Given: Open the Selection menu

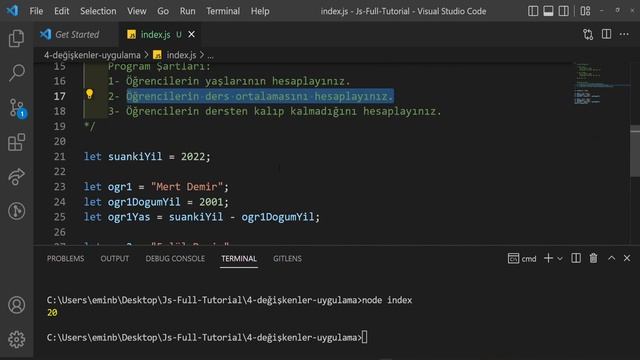Looking at the screenshot, I should click(x=98, y=11).
